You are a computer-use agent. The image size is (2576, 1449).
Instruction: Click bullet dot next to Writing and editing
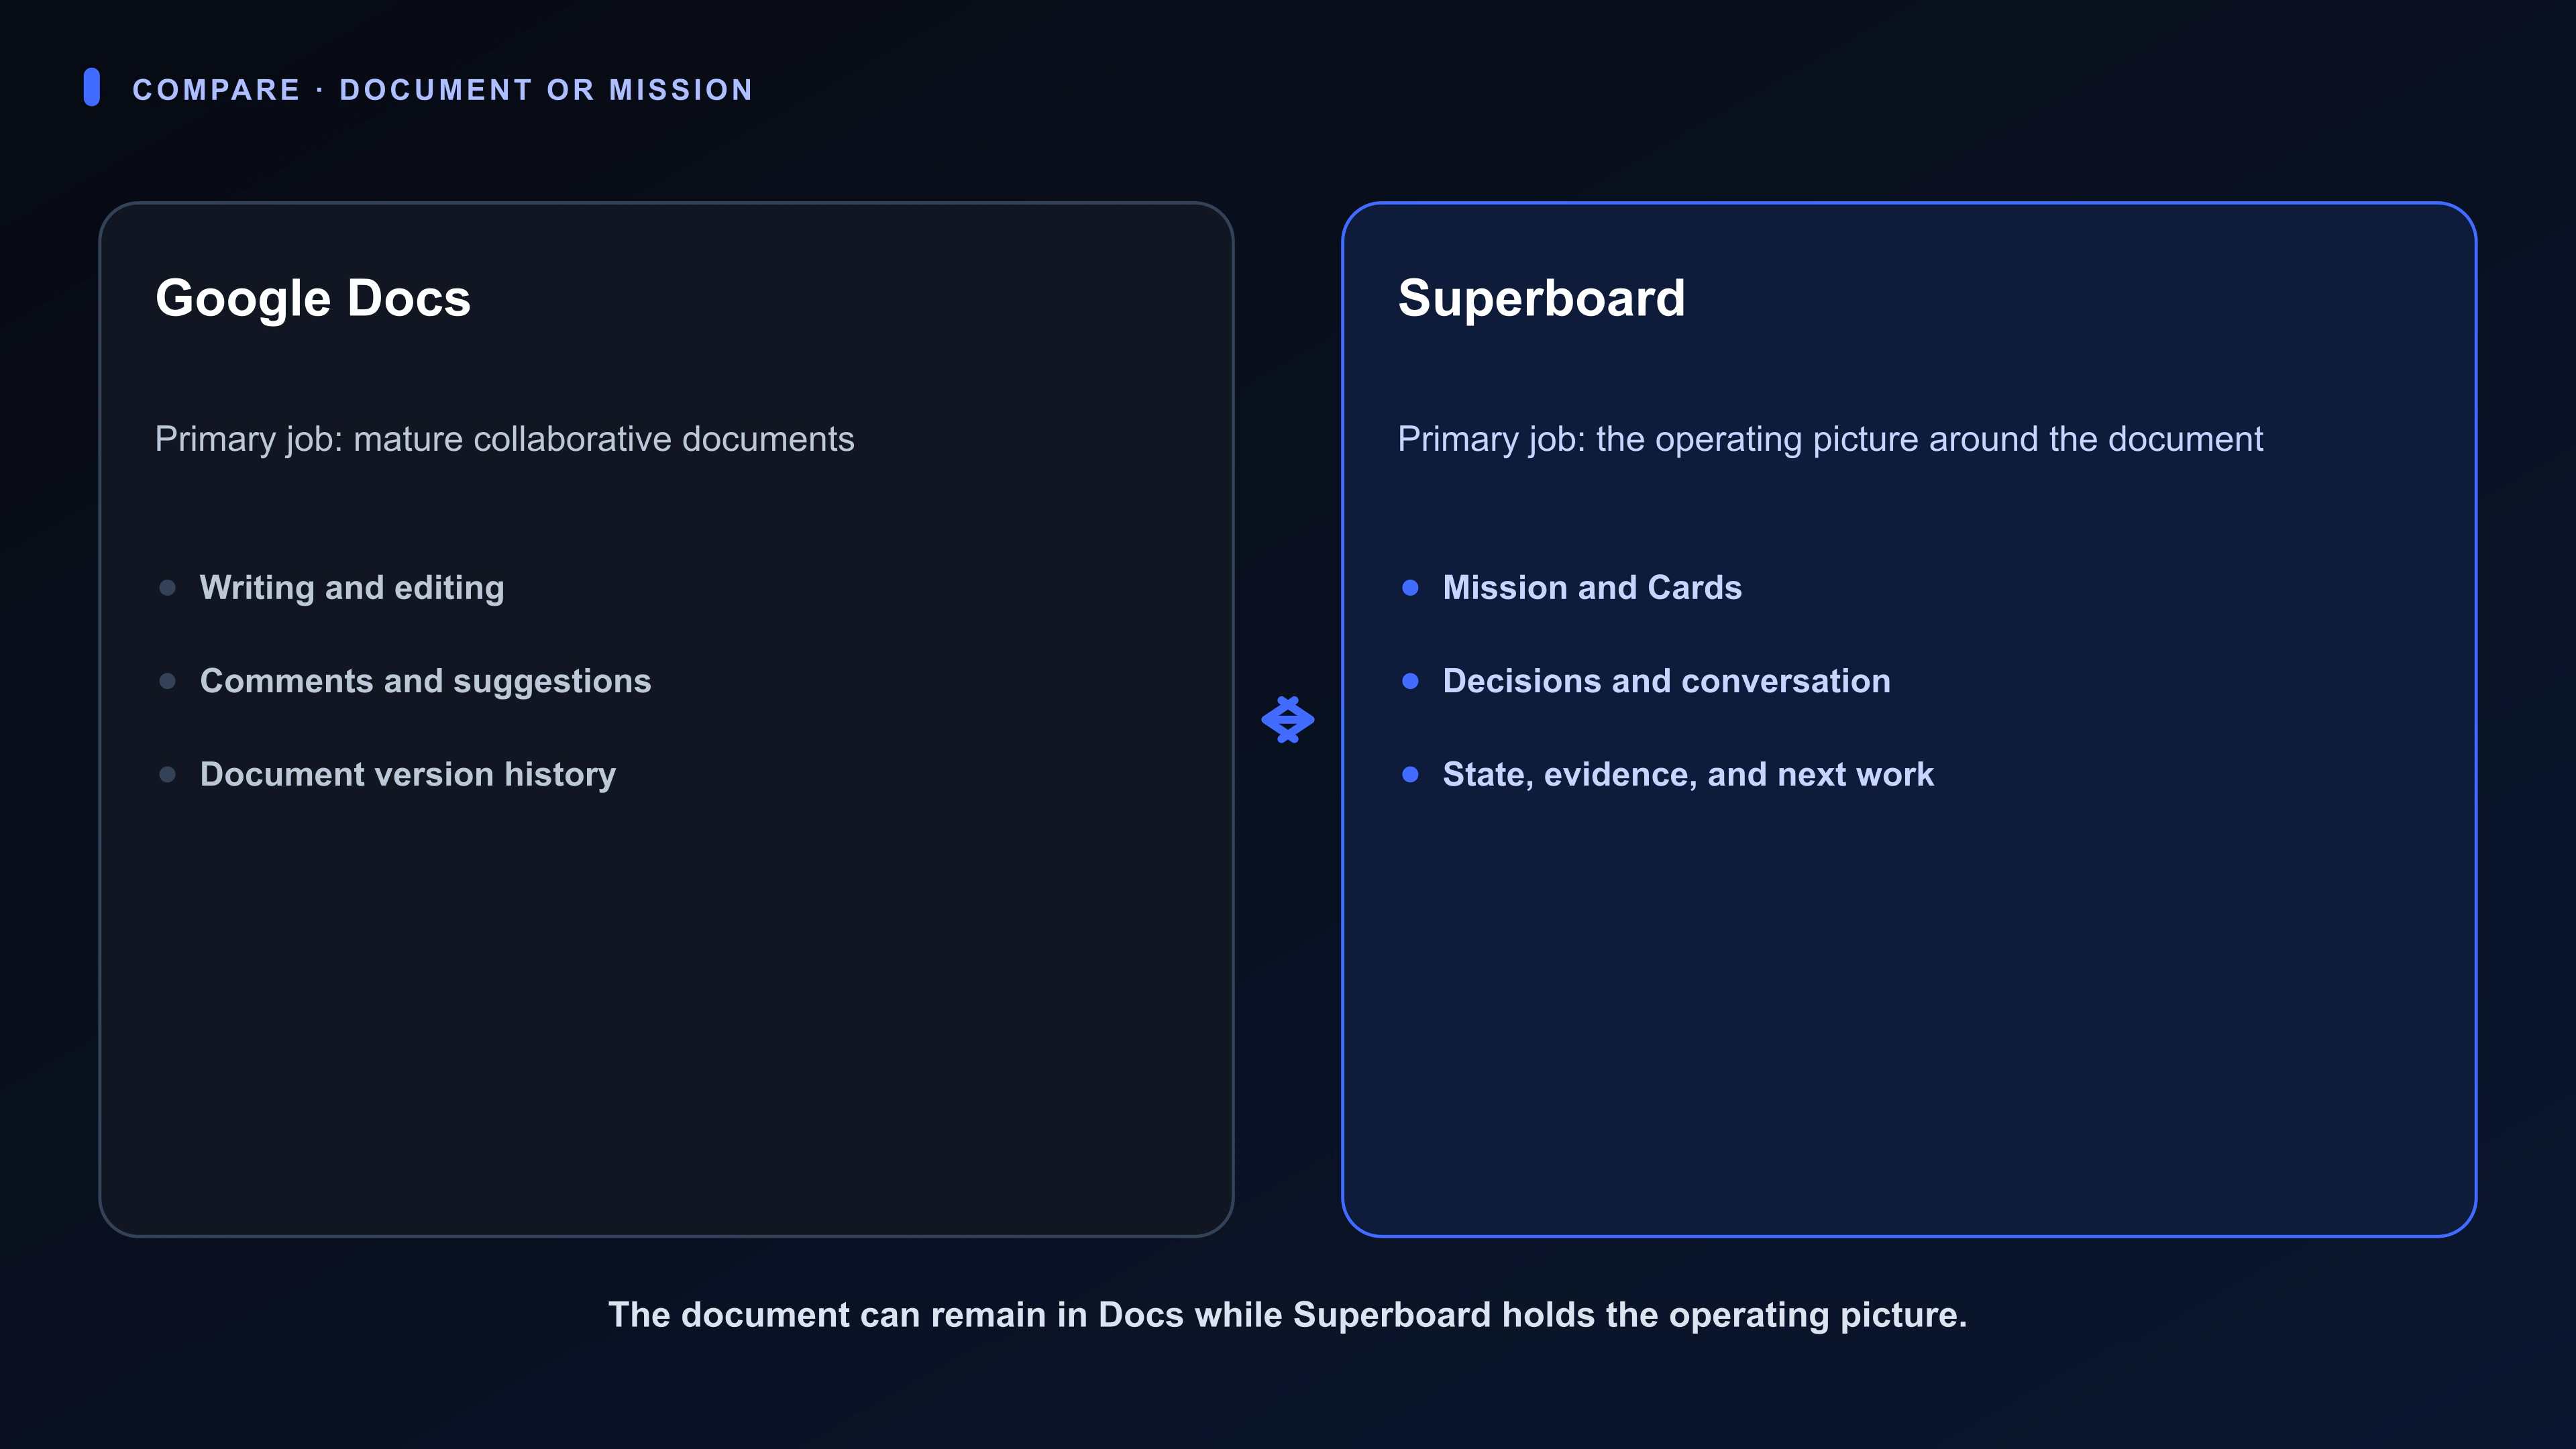tap(167, 588)
